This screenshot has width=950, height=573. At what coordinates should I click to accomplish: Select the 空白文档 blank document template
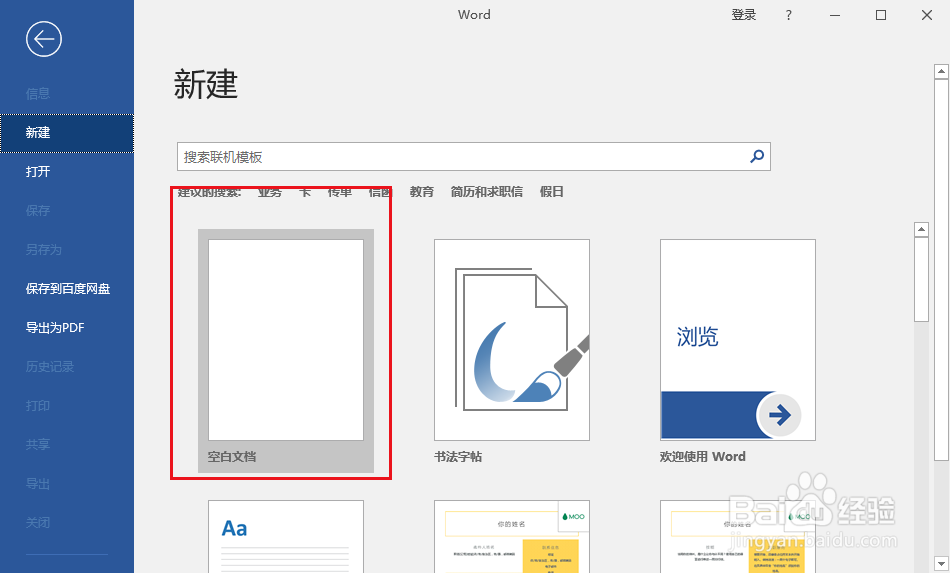click(x=286, y=351)
